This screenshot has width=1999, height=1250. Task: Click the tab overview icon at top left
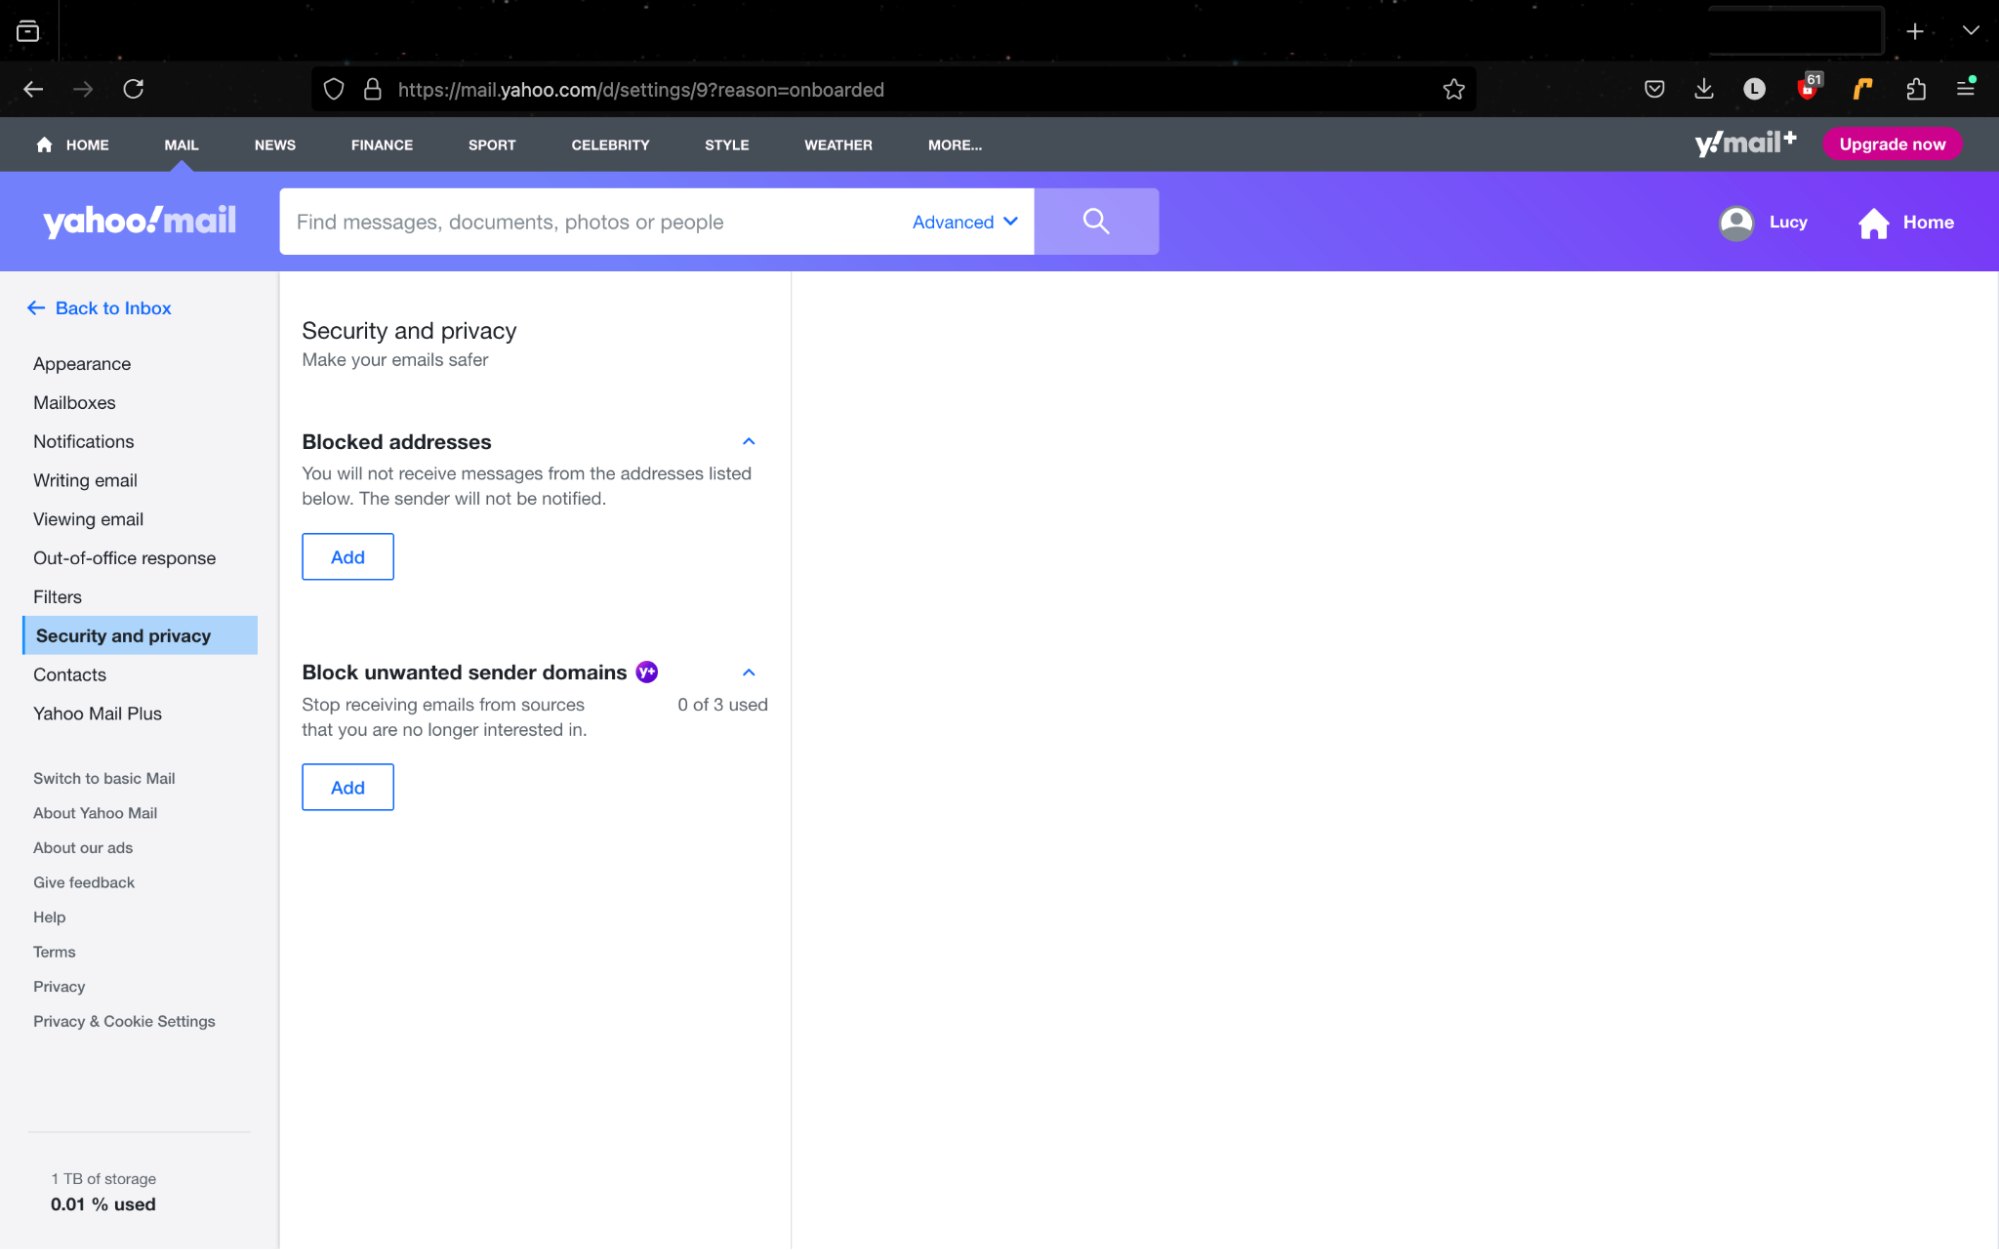click(x=28, y=31)
